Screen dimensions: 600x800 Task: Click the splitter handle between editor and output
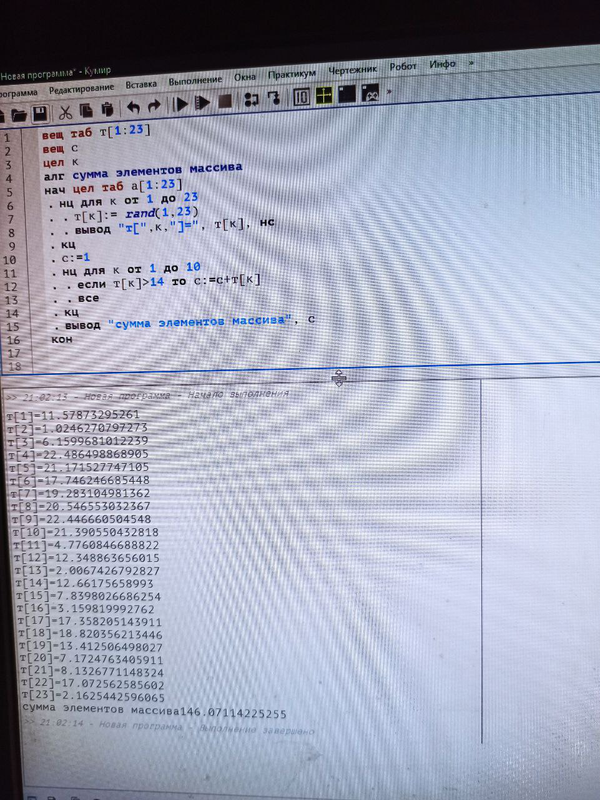tap(339, 378)
